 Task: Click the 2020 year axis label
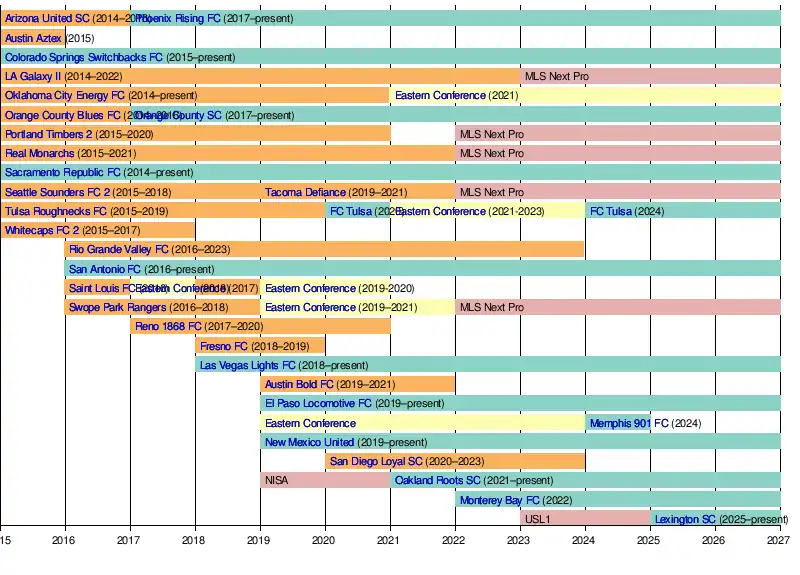[324, 540]
